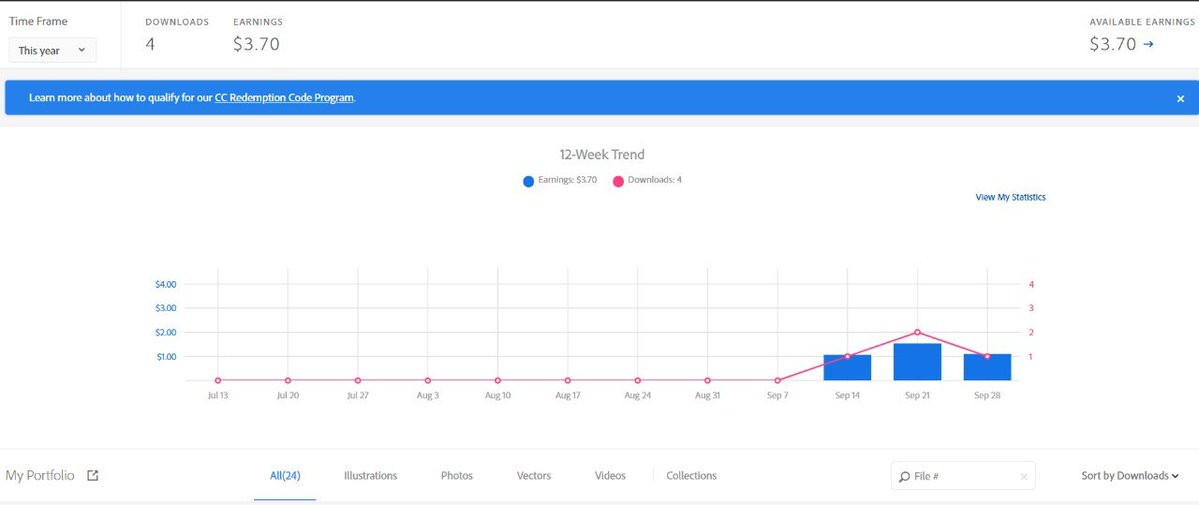Switch to the Vectors tab
The height and width of the screenshot is (505, 1199).
point(534,476)
